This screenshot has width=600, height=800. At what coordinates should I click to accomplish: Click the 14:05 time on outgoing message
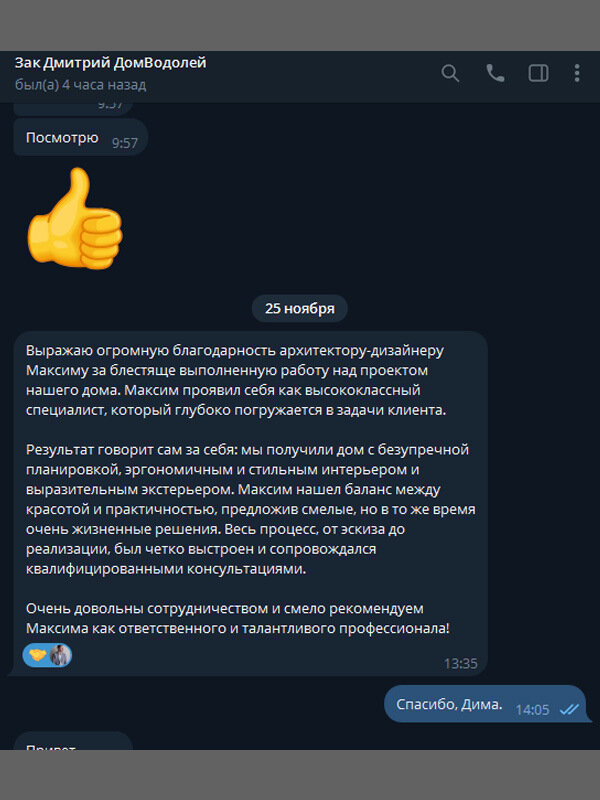pos(532,710)
